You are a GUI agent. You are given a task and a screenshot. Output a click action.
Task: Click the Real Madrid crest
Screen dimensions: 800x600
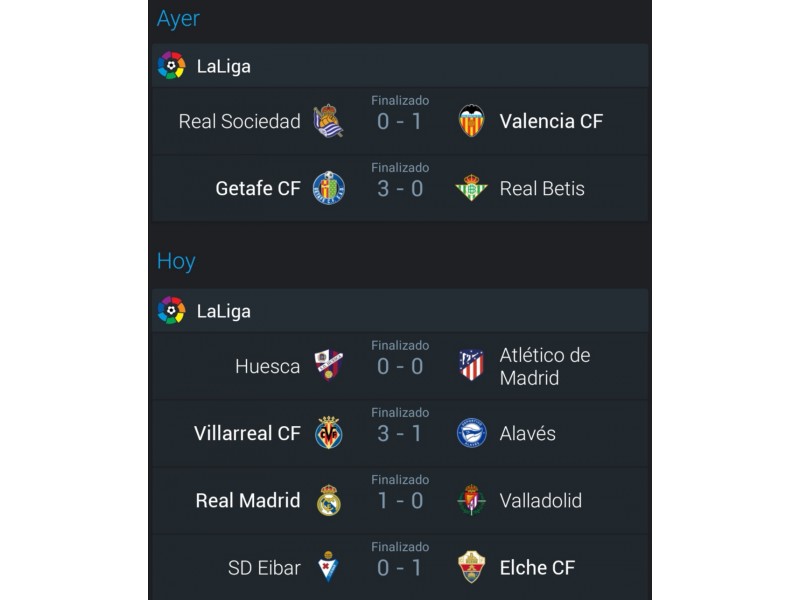pyautogui.click(x=329, y=500)
